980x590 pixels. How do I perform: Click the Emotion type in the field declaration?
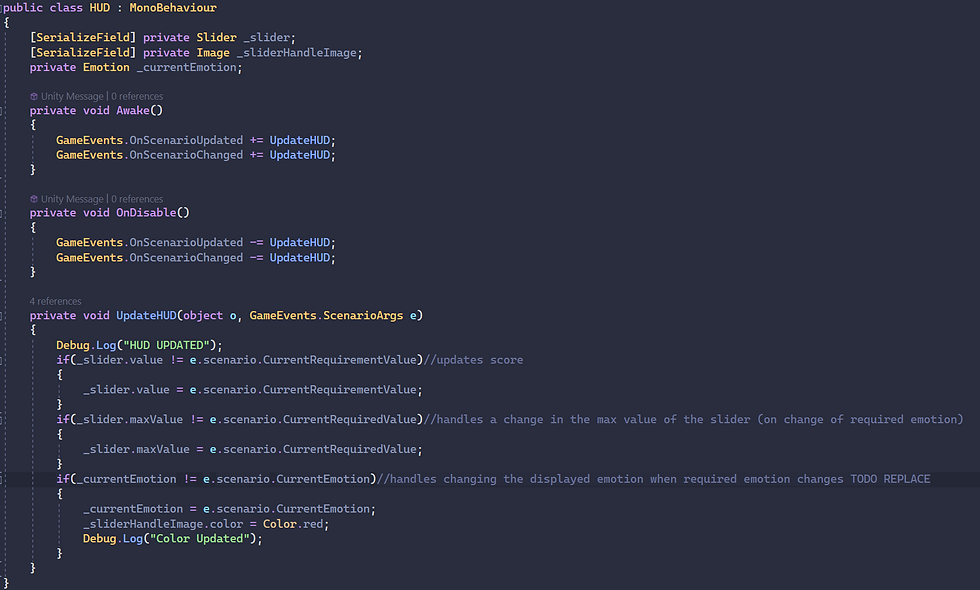106,68
